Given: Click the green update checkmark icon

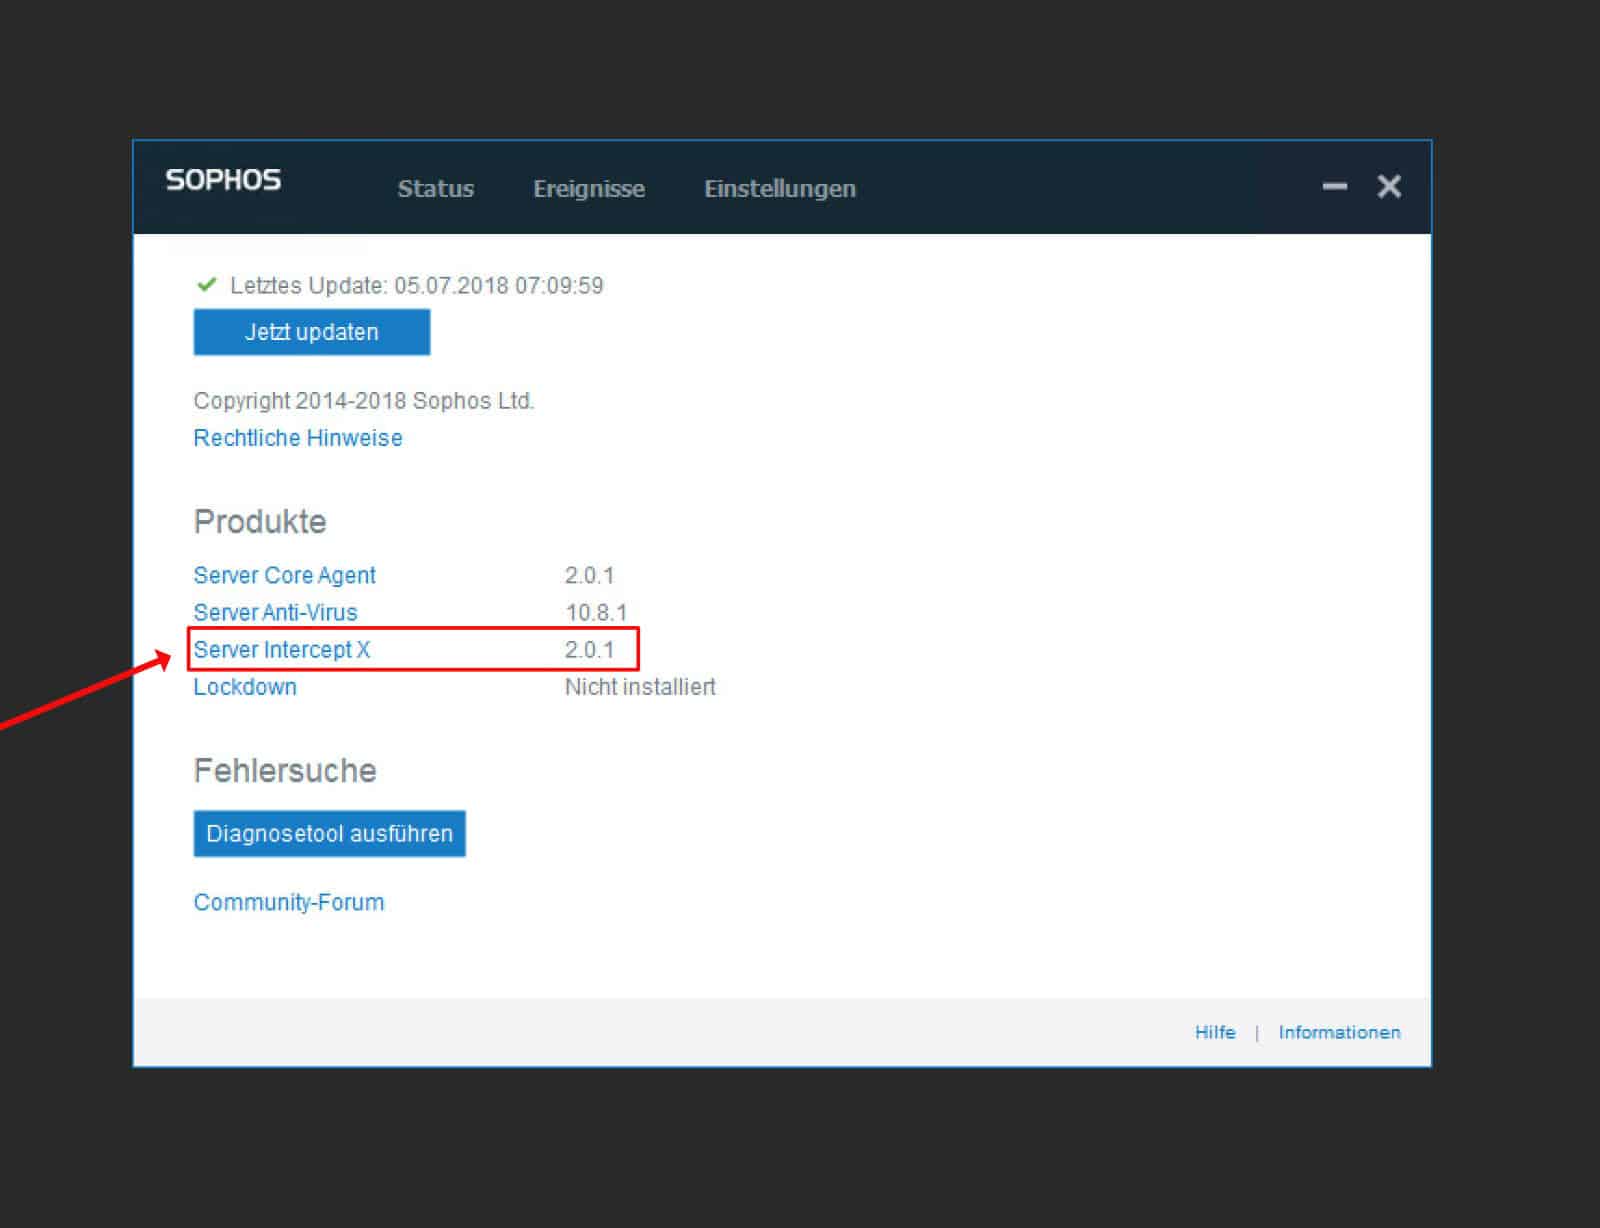Looking at the screenshot, I should [207, 285].
